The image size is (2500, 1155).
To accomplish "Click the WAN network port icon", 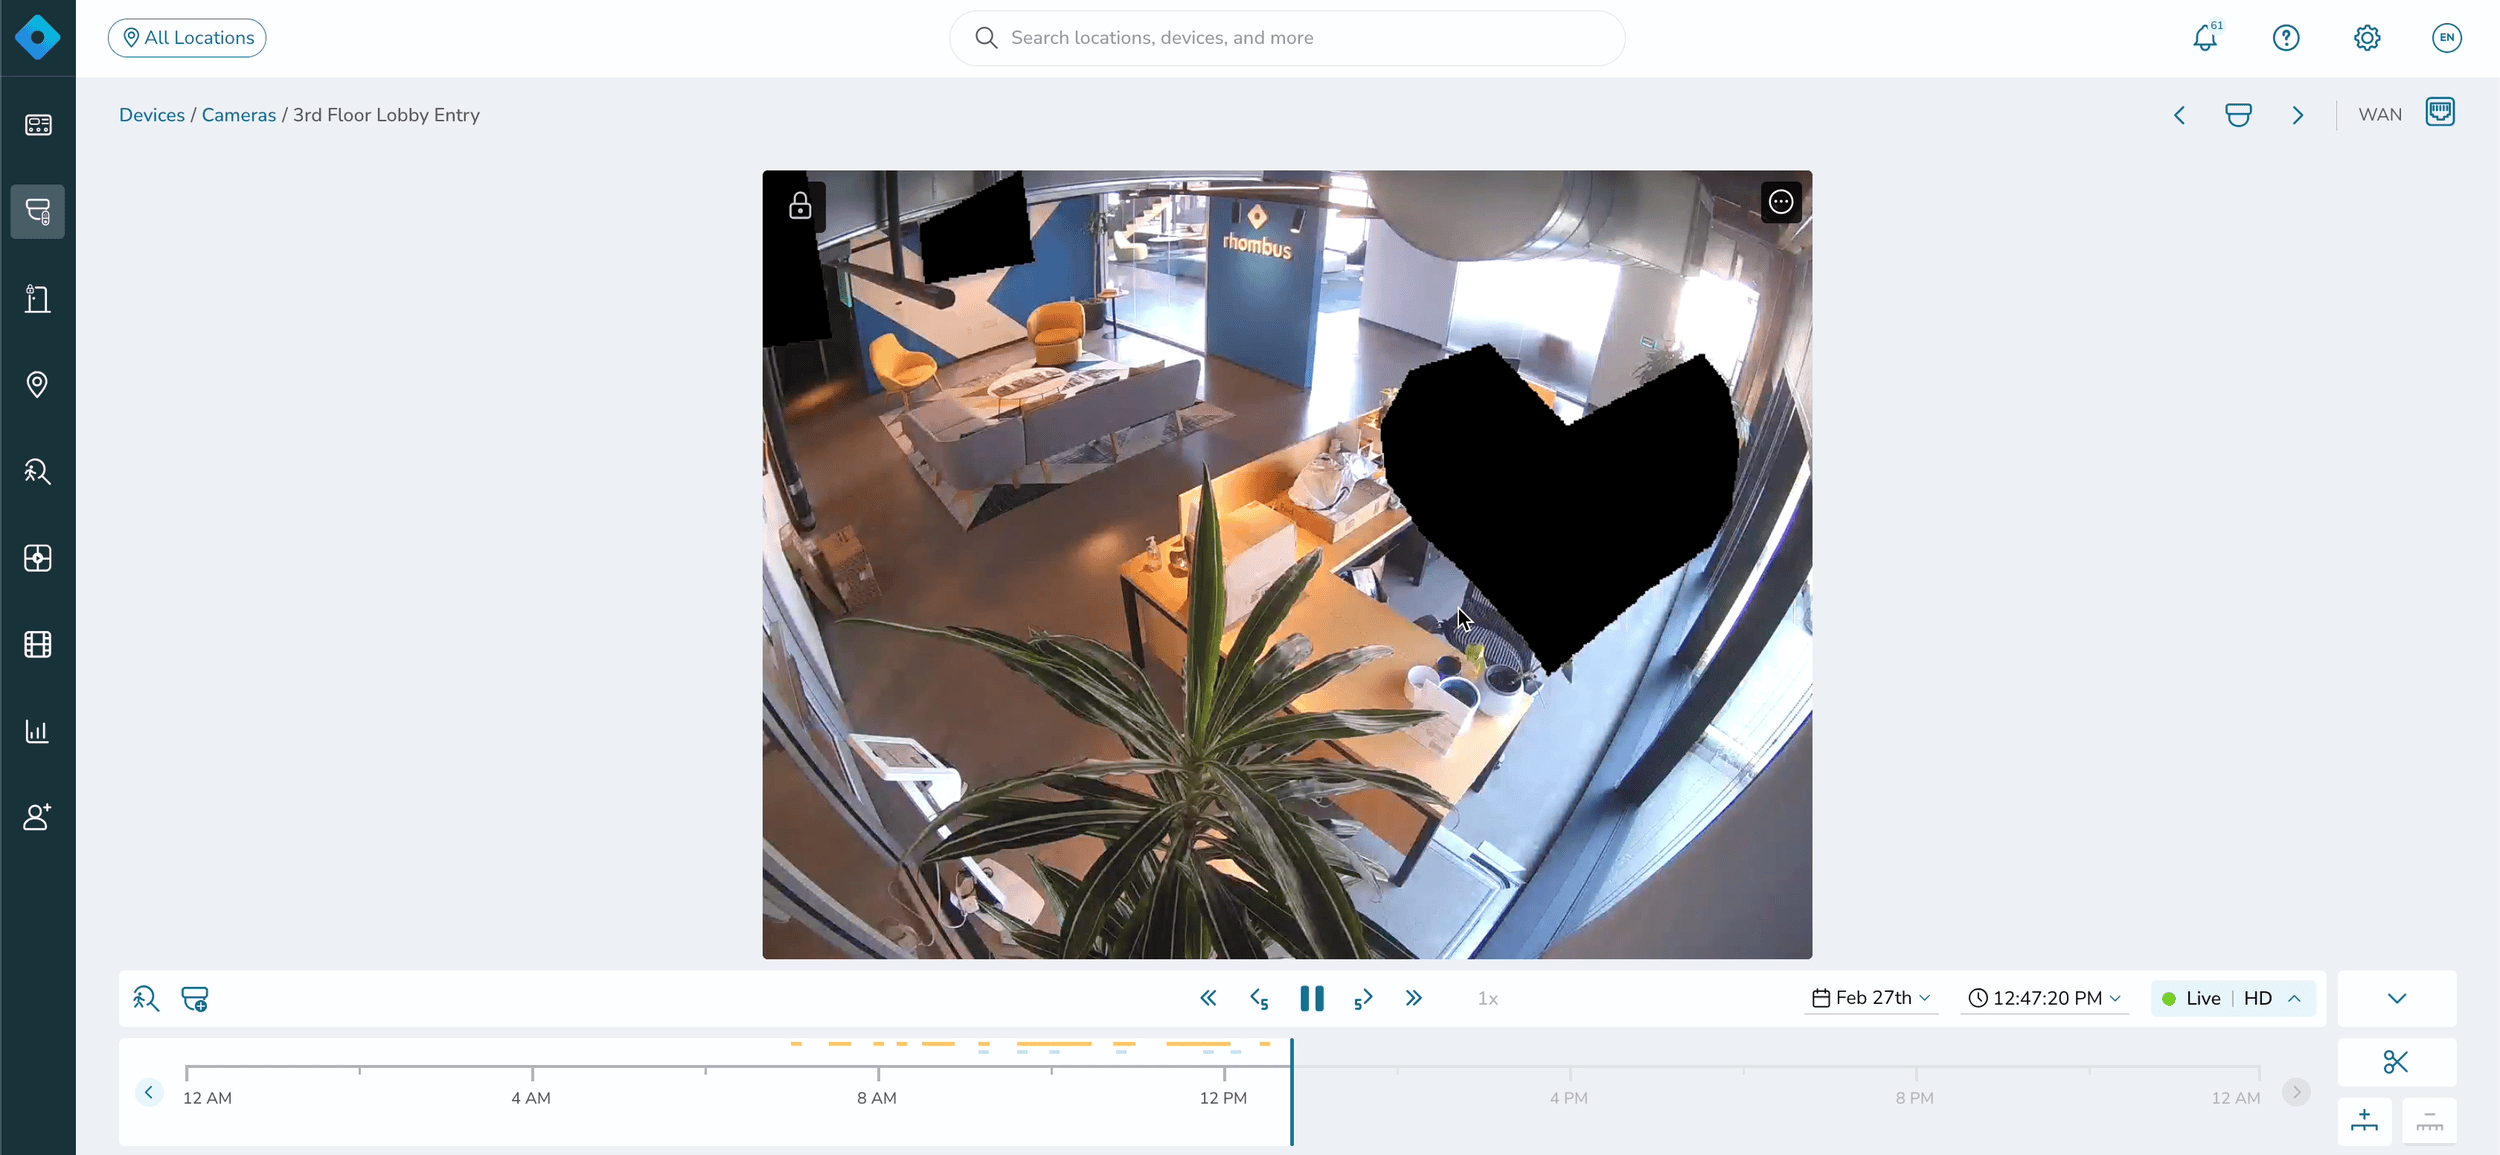I will 2440,112.
